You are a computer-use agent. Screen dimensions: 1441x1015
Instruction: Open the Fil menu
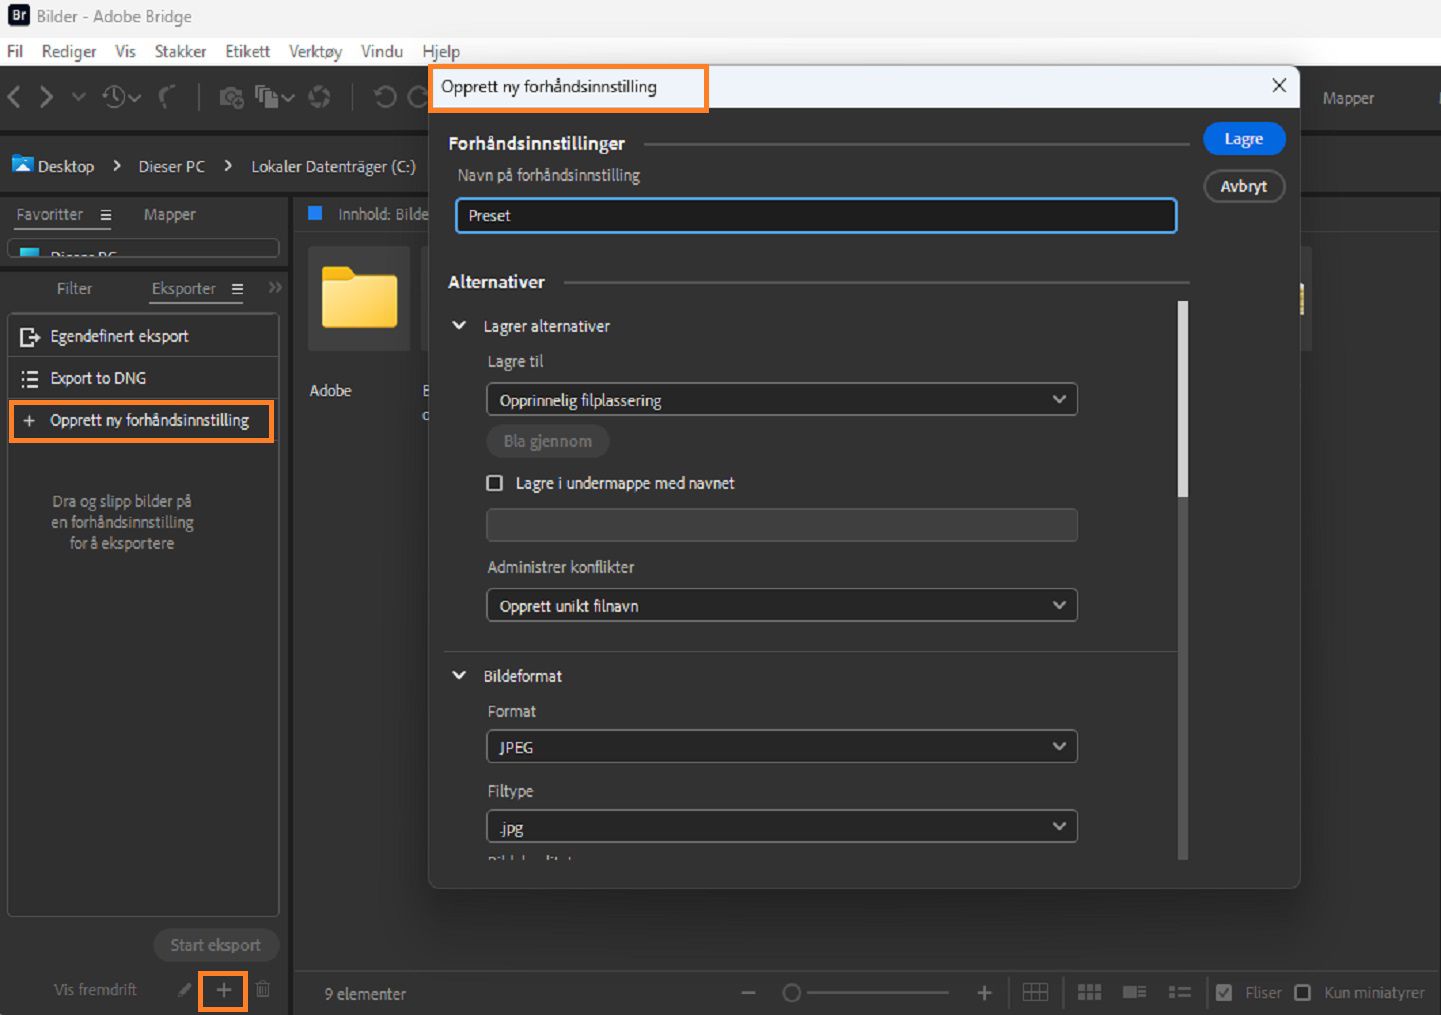pos(15,51)
